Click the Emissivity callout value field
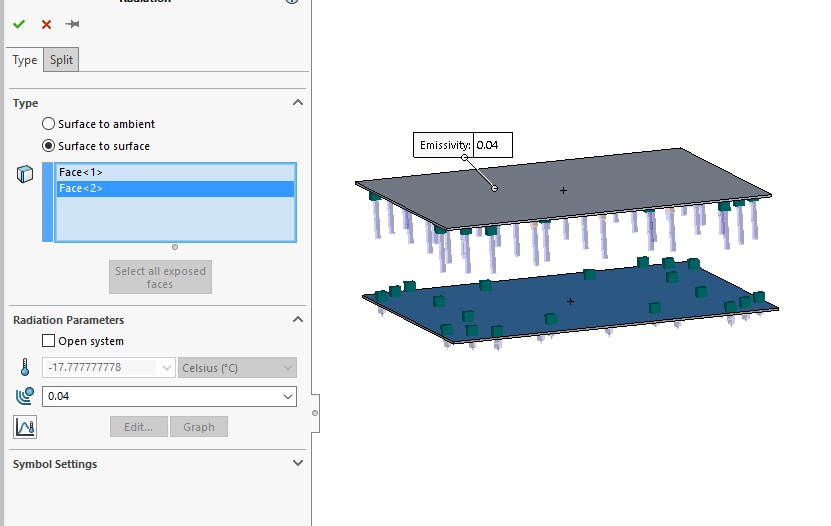Image resolution: width=831 pixels, height=526 pixels. point(493,145)
